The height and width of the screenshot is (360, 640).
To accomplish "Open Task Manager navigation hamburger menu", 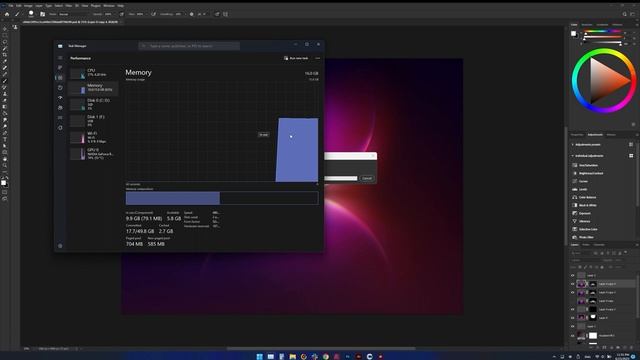I will (60, 58).
